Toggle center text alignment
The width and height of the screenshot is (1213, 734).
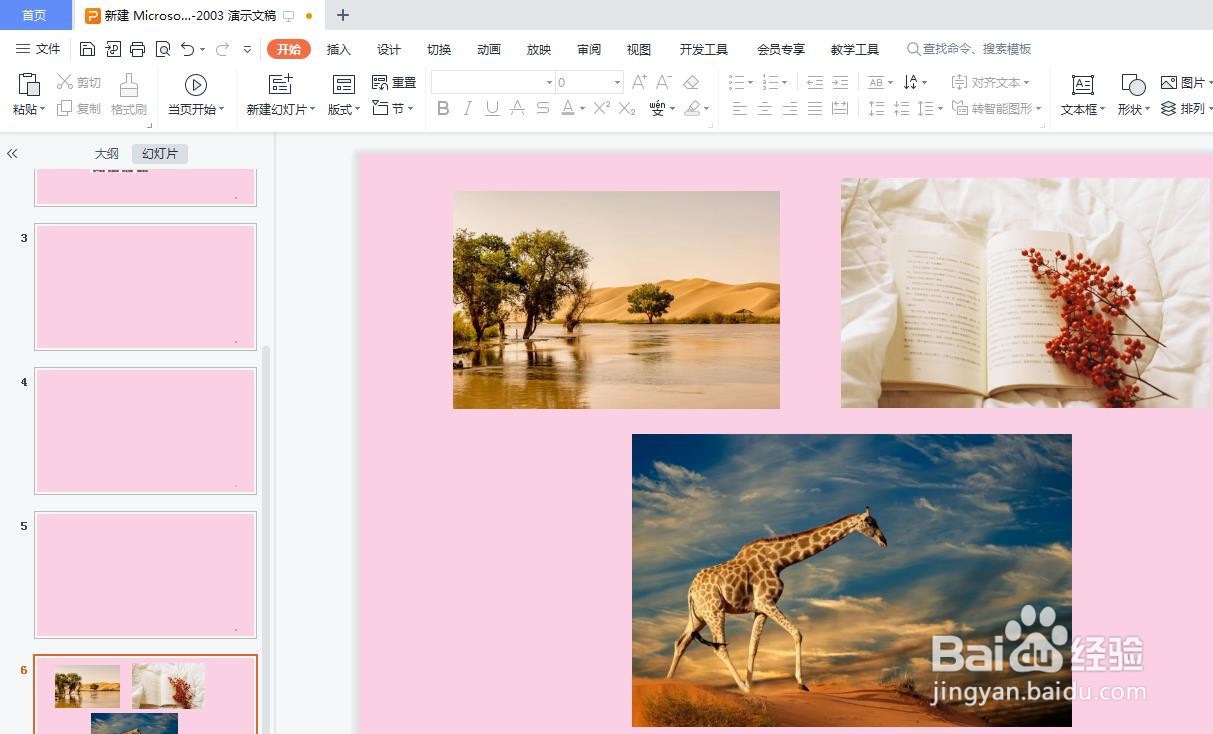tap(765, 108)
